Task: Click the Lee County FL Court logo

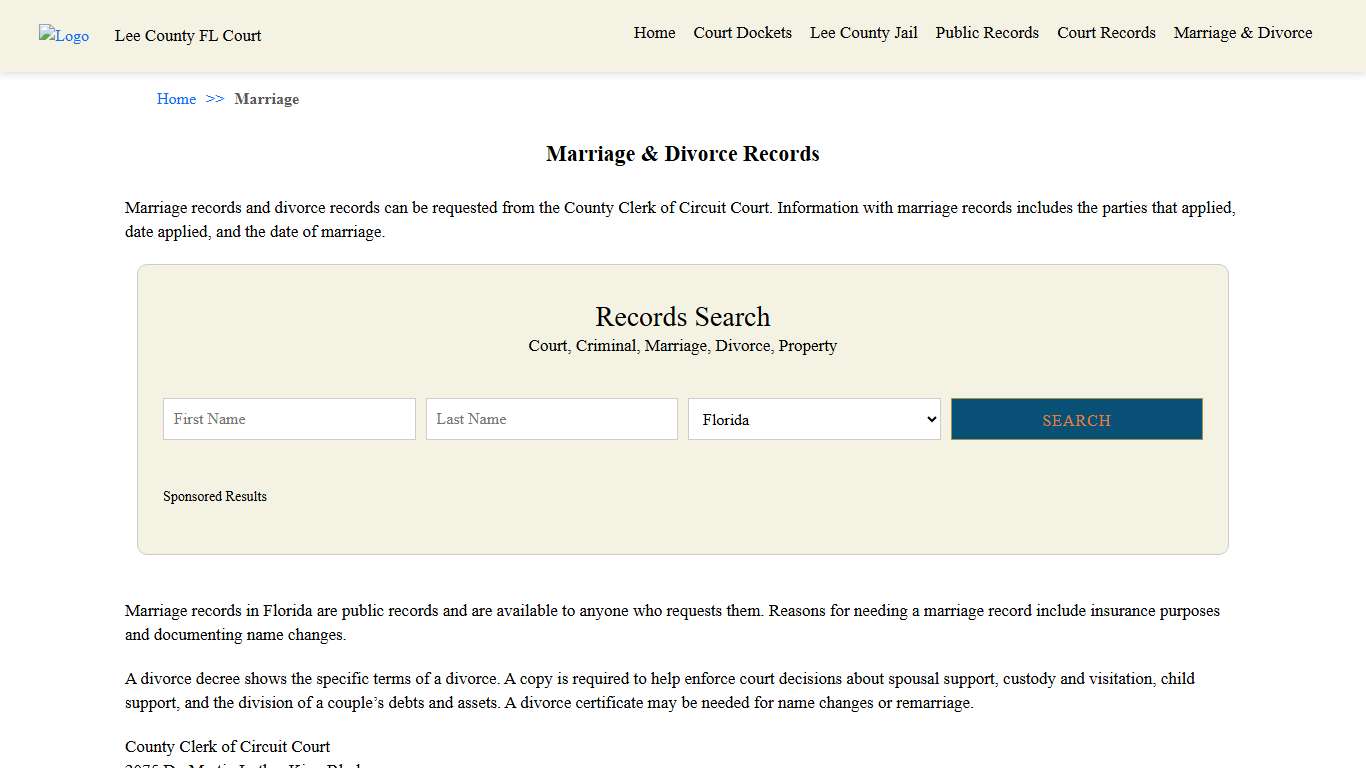Action: click(x=63, y=35)
